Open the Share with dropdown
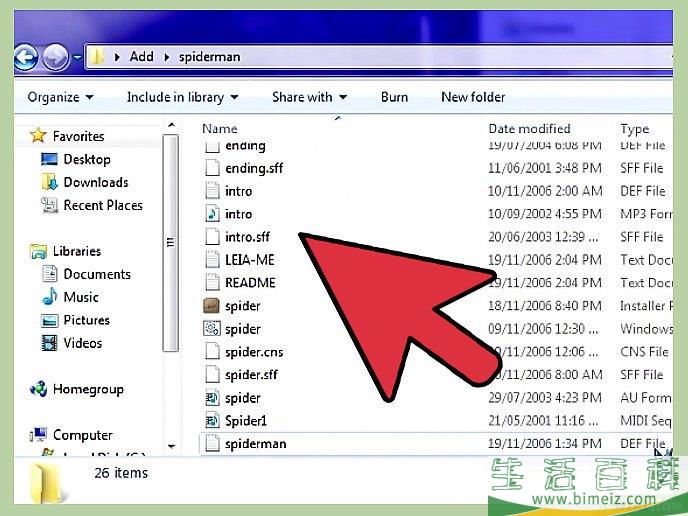Image resolution: width=688 pixels, height=516 pixels. (309, 97)
